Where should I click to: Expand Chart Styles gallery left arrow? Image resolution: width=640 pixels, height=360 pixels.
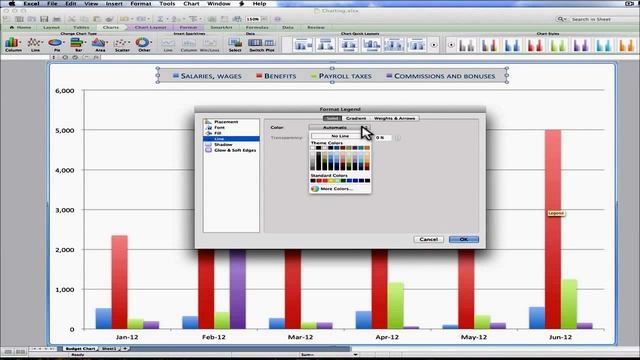(451, 45)
